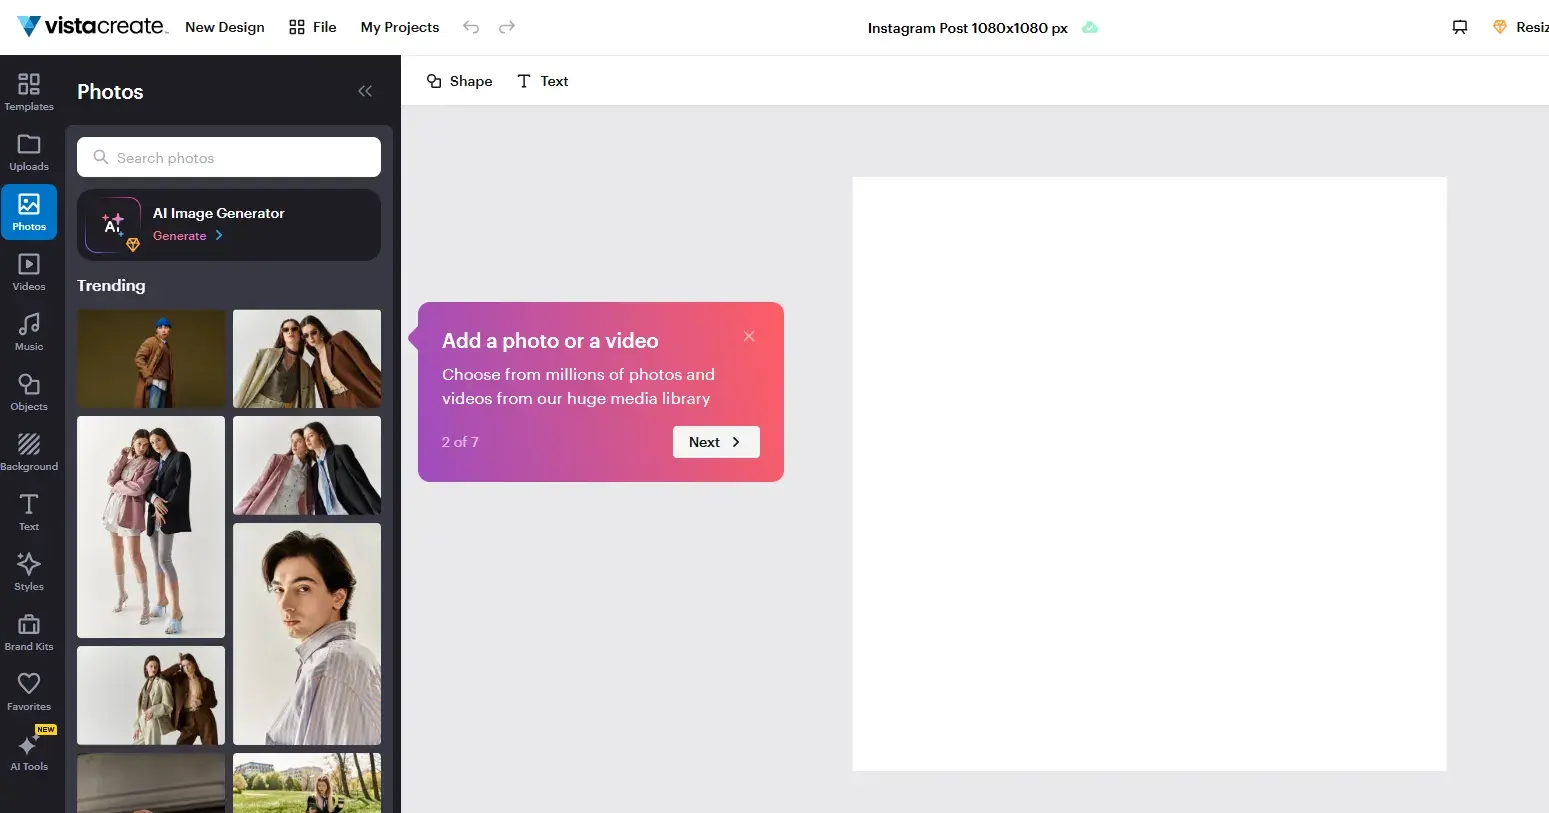Open the Brand Kits panel
Screen dimensions: 1549x813
[28, 631]
